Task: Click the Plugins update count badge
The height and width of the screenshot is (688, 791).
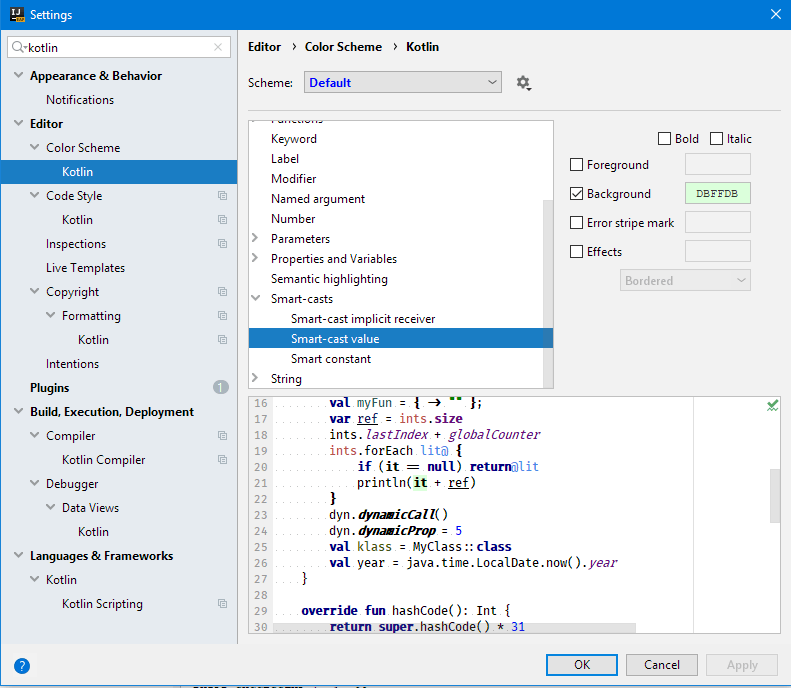Action: point(220,388)
